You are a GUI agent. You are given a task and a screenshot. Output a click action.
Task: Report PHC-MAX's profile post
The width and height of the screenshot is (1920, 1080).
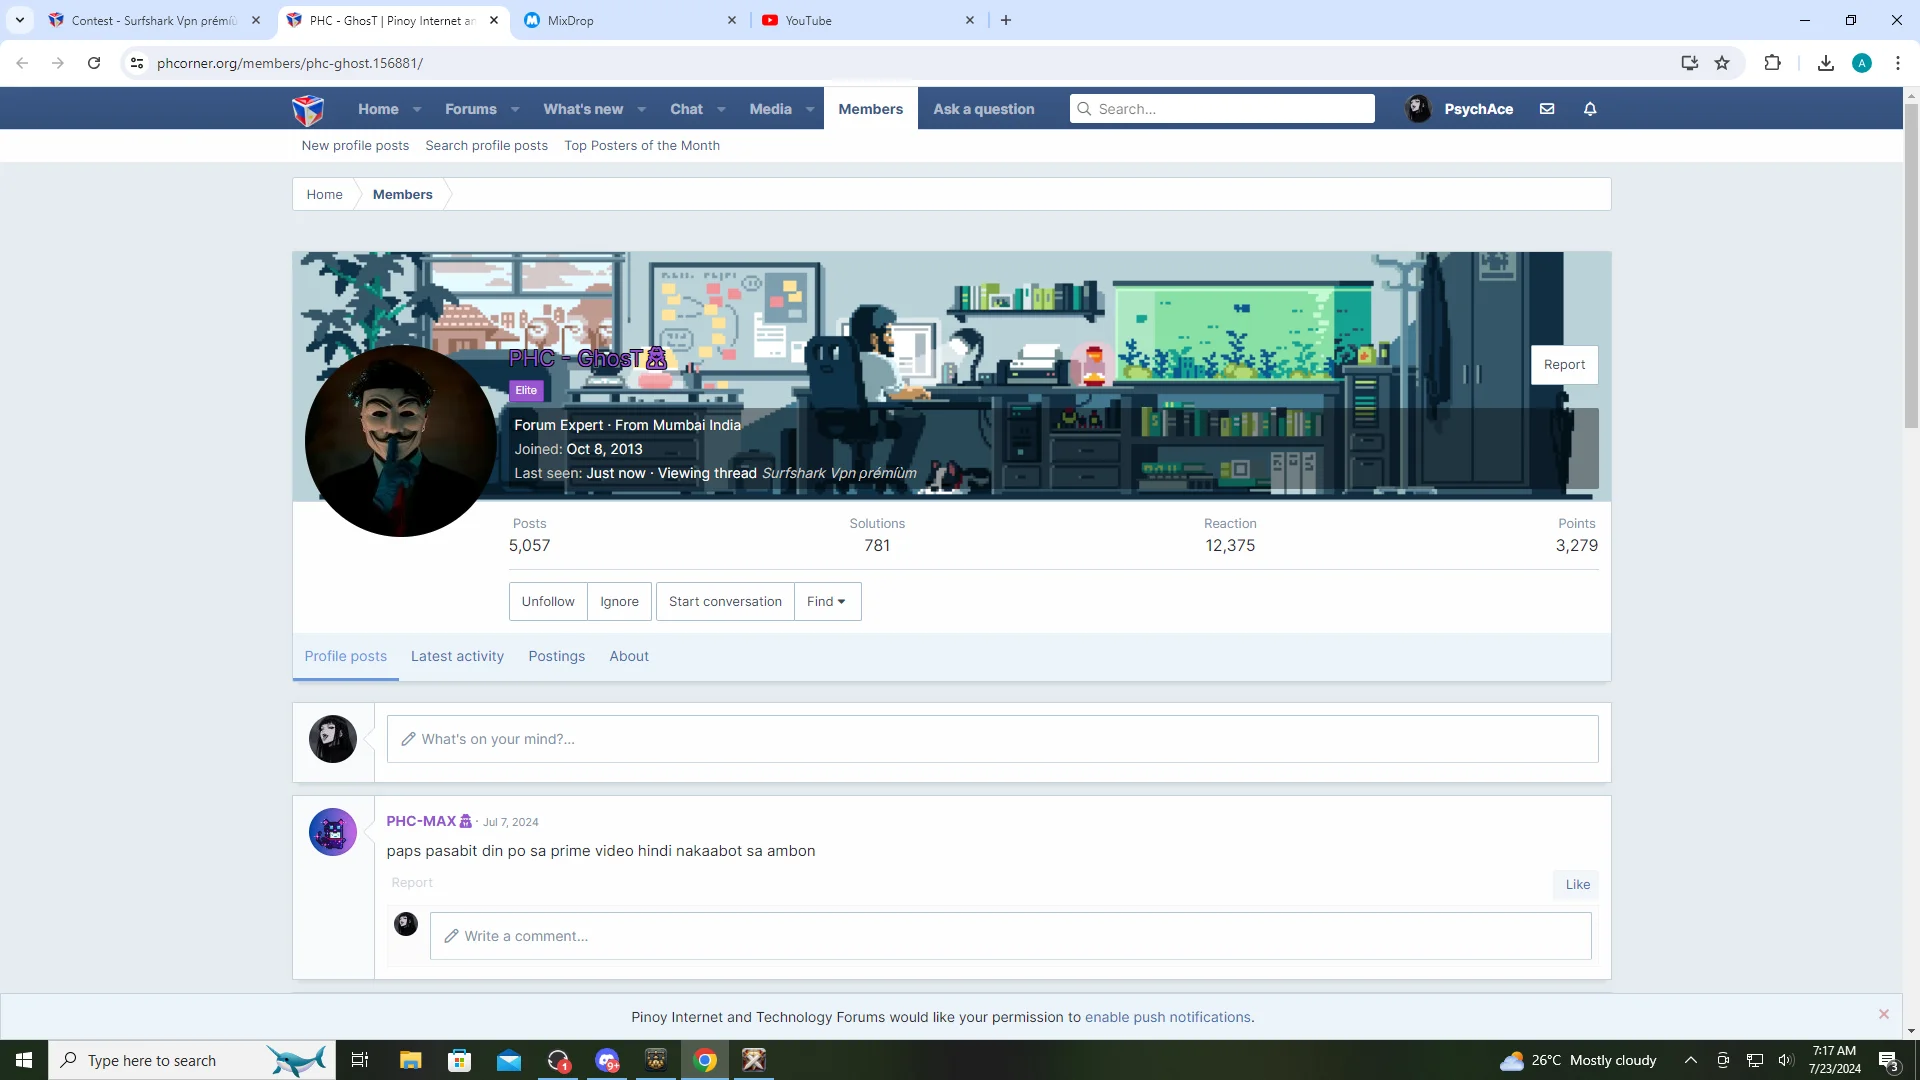click(x=412, y=882)
